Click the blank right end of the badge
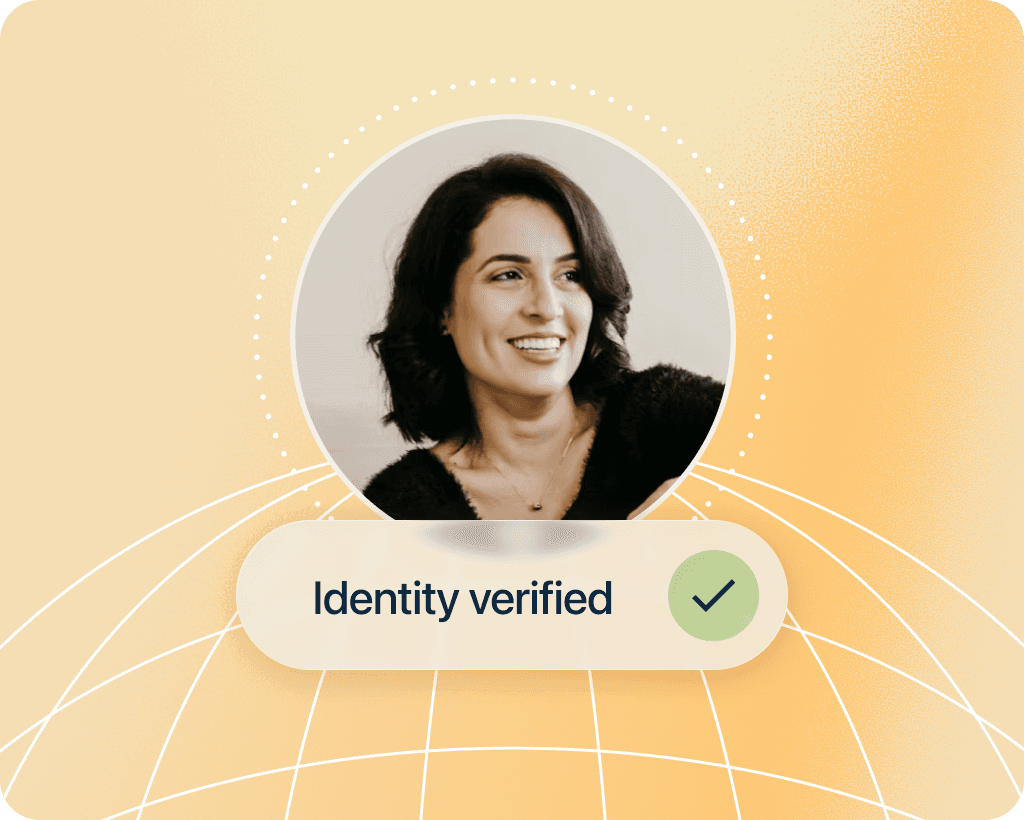This screenshot has width=1024, height=820. coord(773,595)
